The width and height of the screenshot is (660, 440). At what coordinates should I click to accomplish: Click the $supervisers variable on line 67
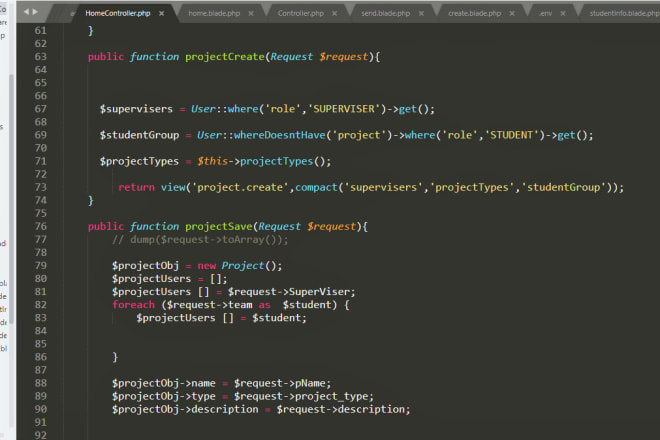coord(136,109)
